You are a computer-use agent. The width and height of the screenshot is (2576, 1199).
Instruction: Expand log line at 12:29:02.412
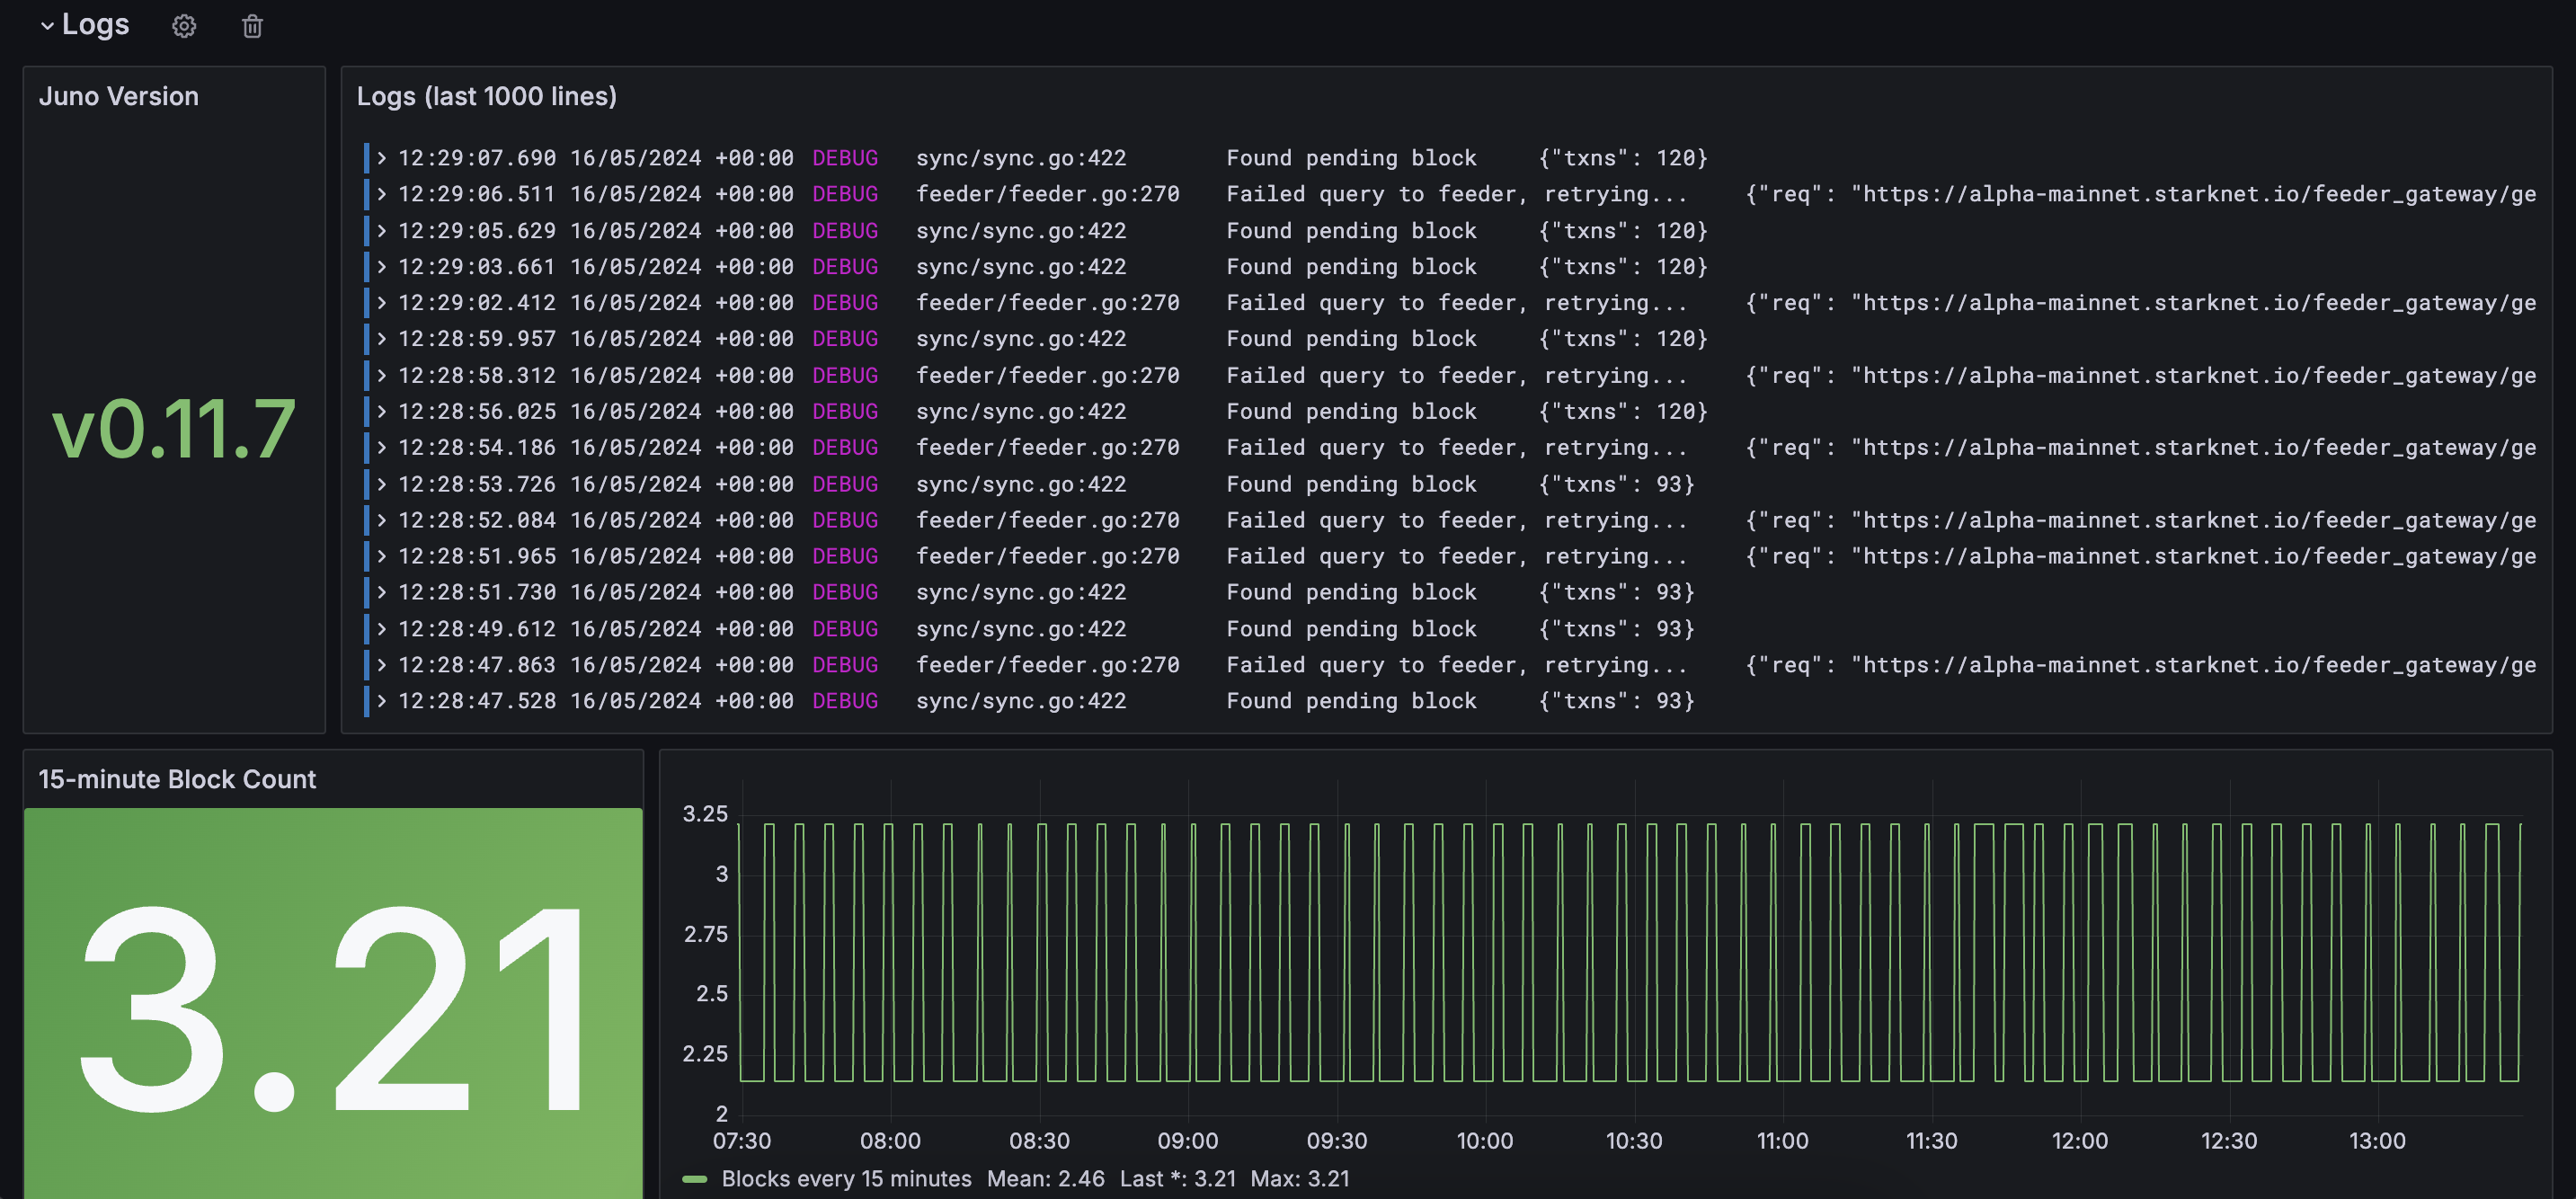tap(381, 302)
